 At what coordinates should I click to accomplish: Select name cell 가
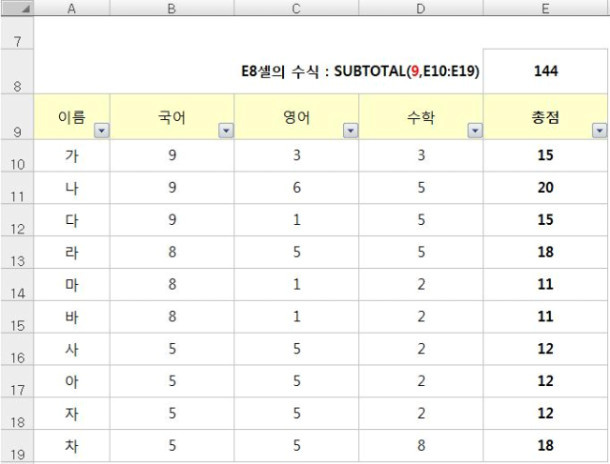(x=72, y=156)
